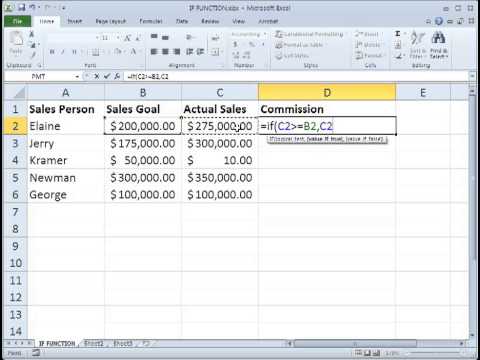Switch to the Insert ribbon tab
This screenshot has height=360, width=480.
tap(75, 21)
